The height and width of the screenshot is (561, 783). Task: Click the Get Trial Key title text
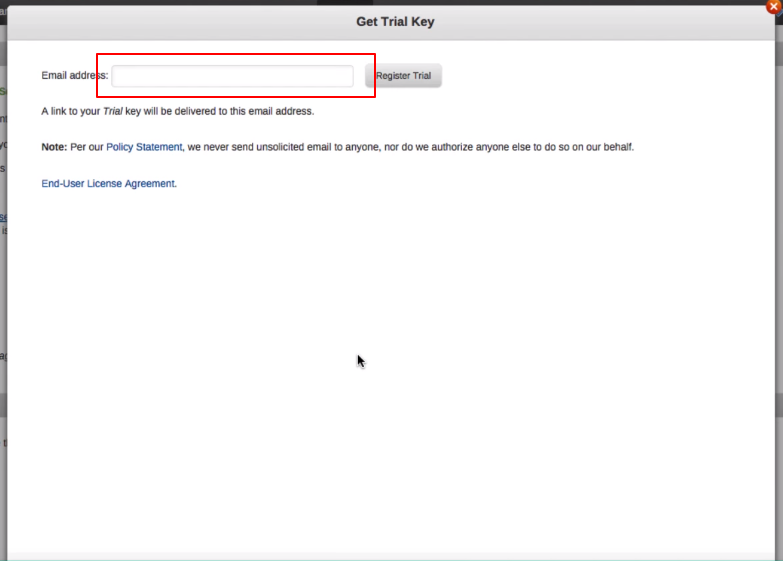395,22
